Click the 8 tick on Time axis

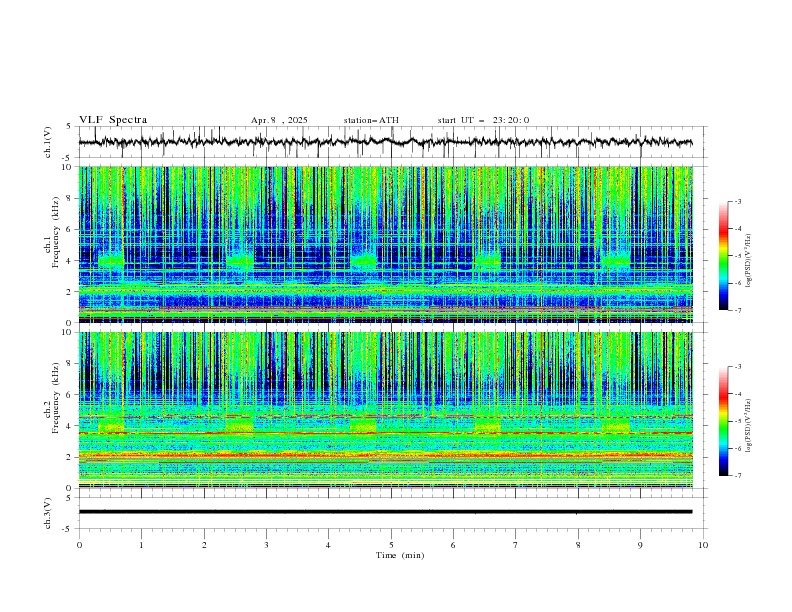[578, 545]
